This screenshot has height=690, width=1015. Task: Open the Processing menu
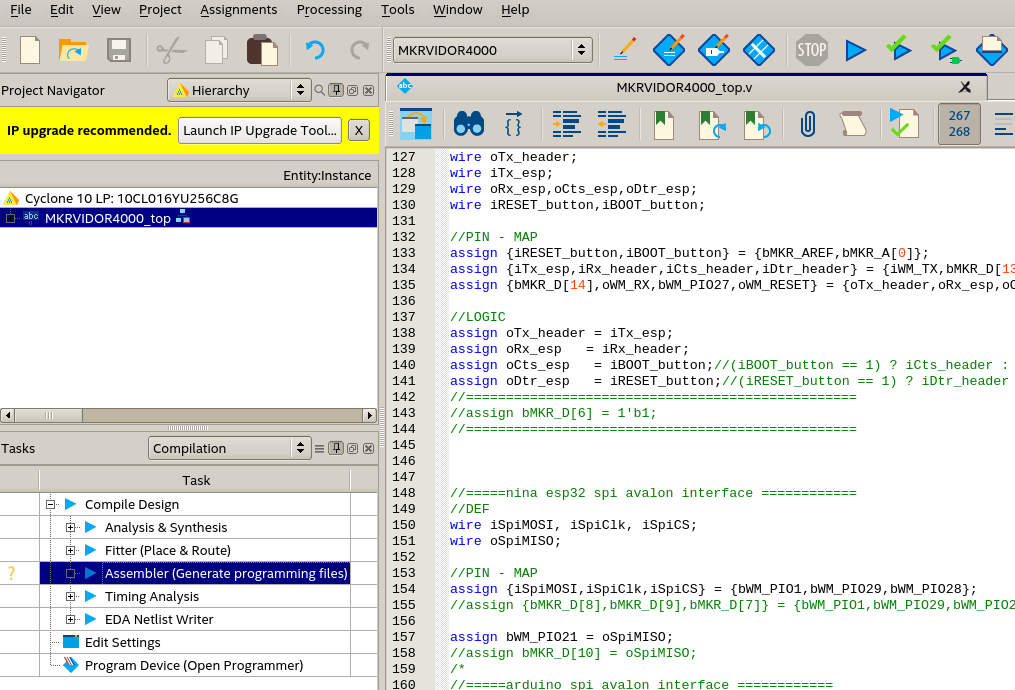click(329, 10)
